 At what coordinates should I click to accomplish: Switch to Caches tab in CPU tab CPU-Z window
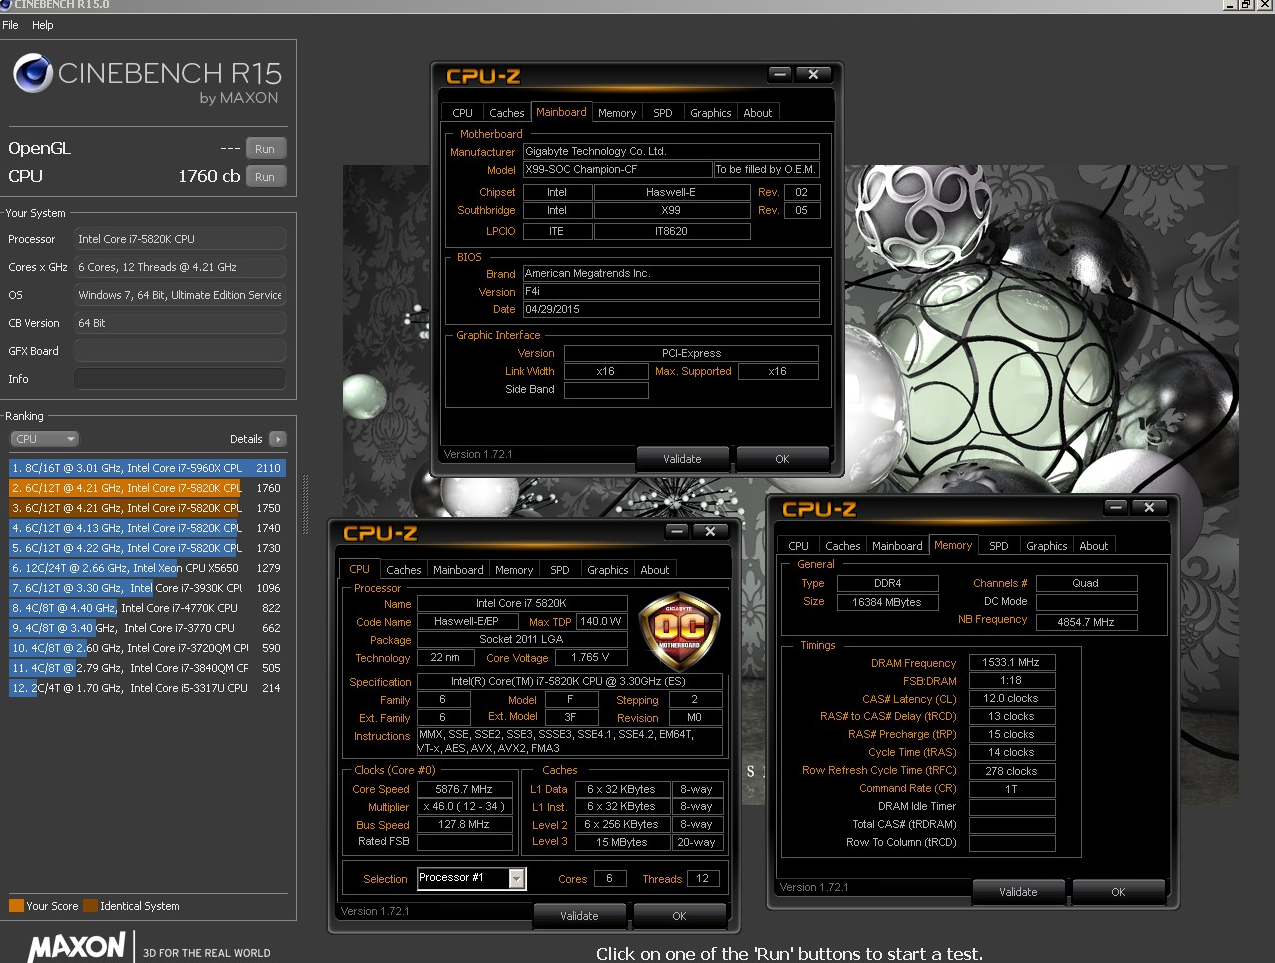point(403,570)
